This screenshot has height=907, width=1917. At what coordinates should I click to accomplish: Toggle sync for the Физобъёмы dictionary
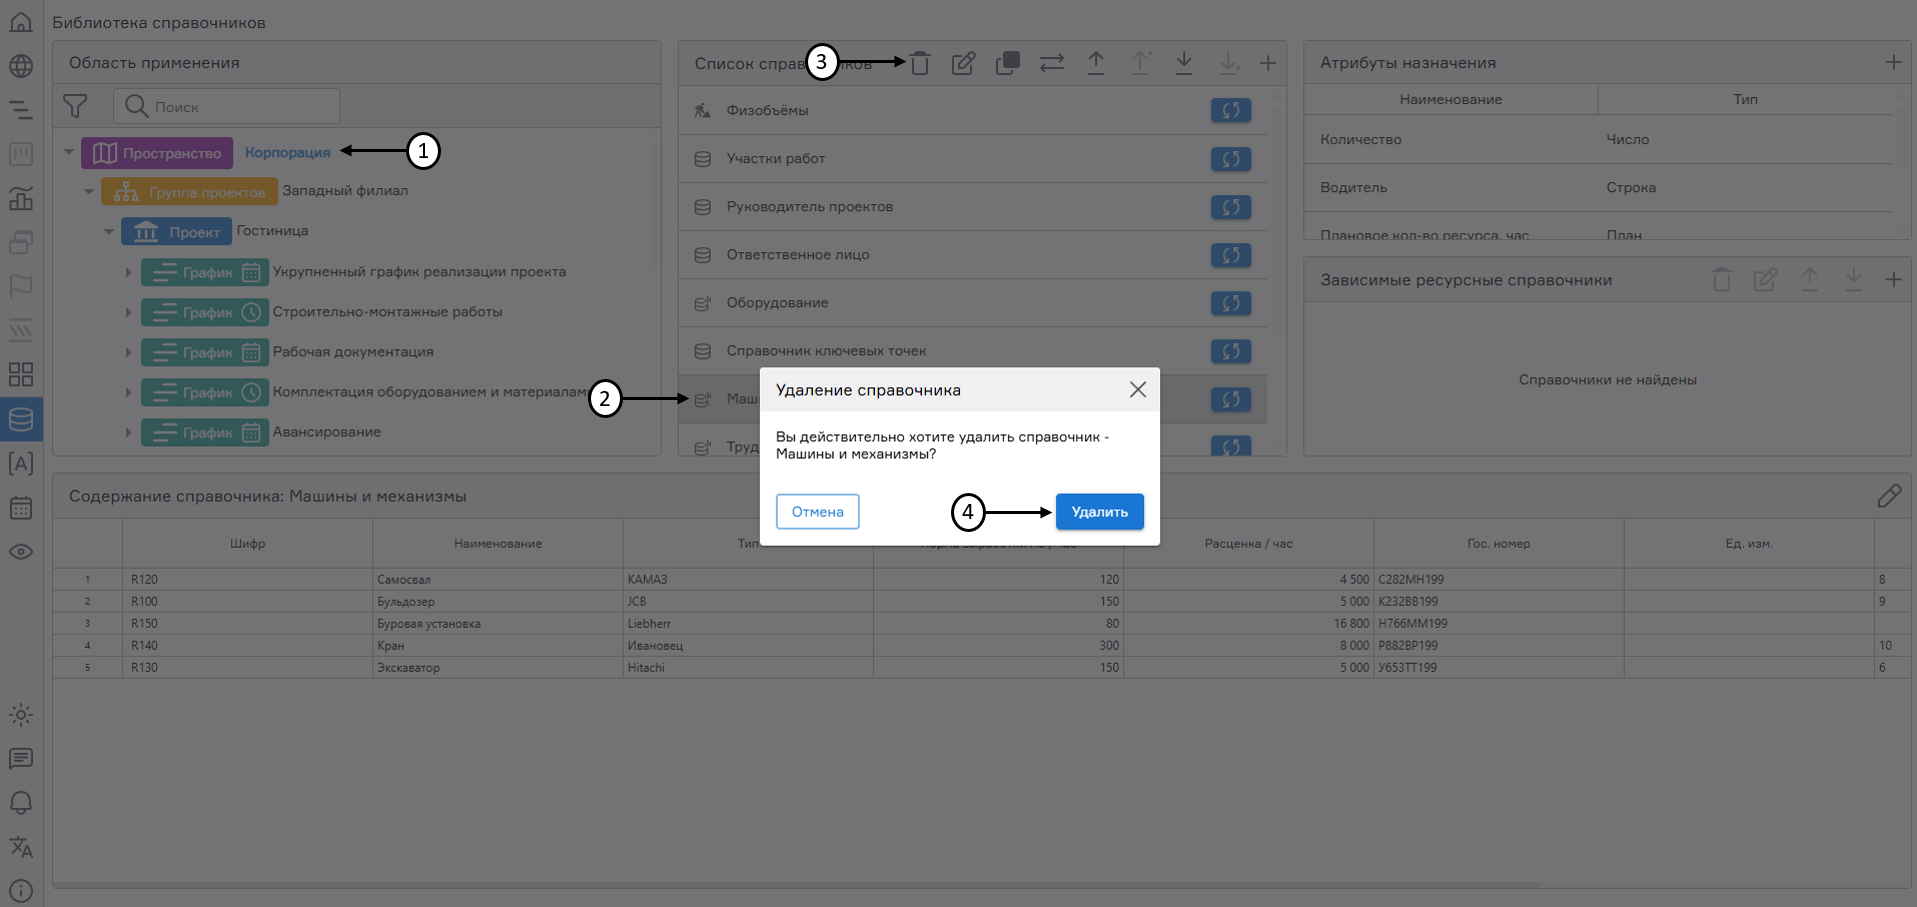coord(1231,110)
